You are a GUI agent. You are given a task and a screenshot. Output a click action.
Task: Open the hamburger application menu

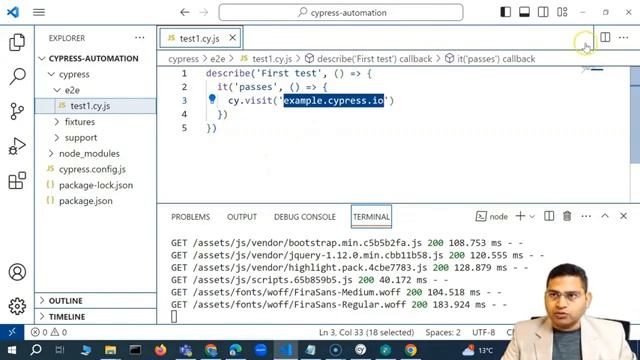pyautogui.click(x=39, y=12)
